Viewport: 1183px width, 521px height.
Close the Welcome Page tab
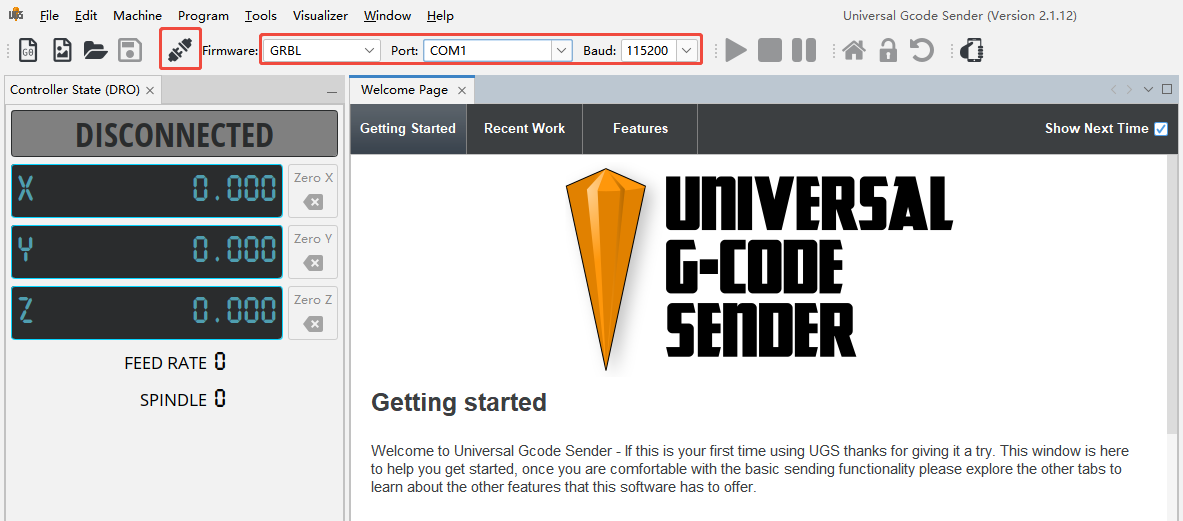coord(462,90)
